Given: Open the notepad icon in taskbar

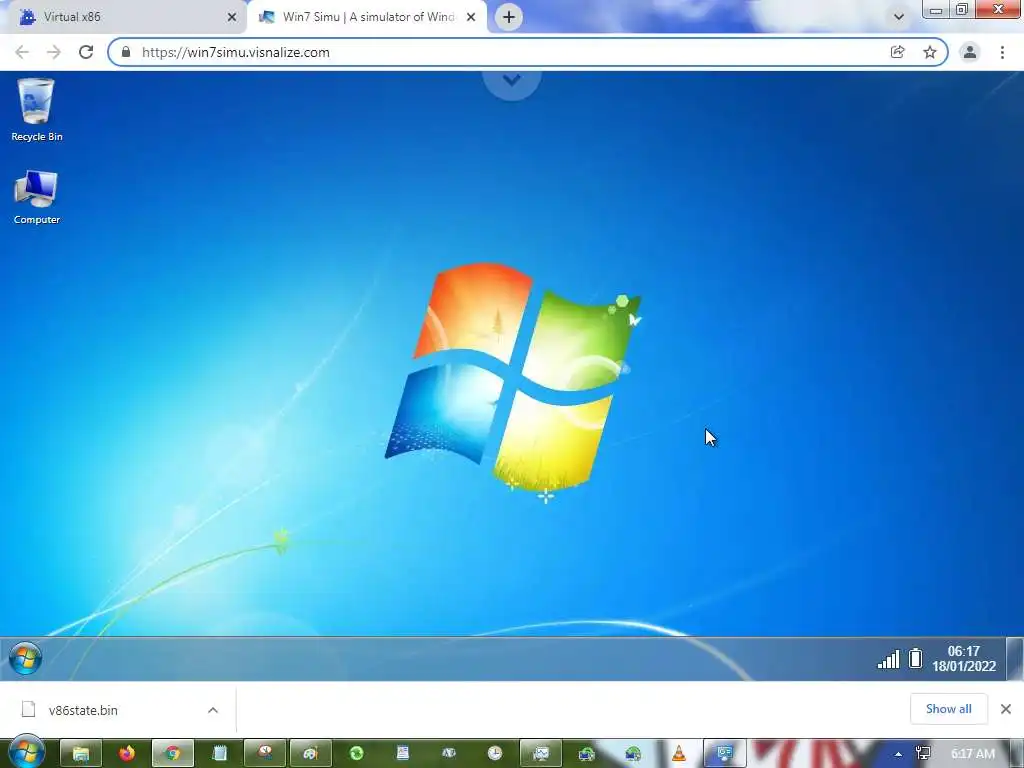Looking at the screenshot, I should pos(219,754).
